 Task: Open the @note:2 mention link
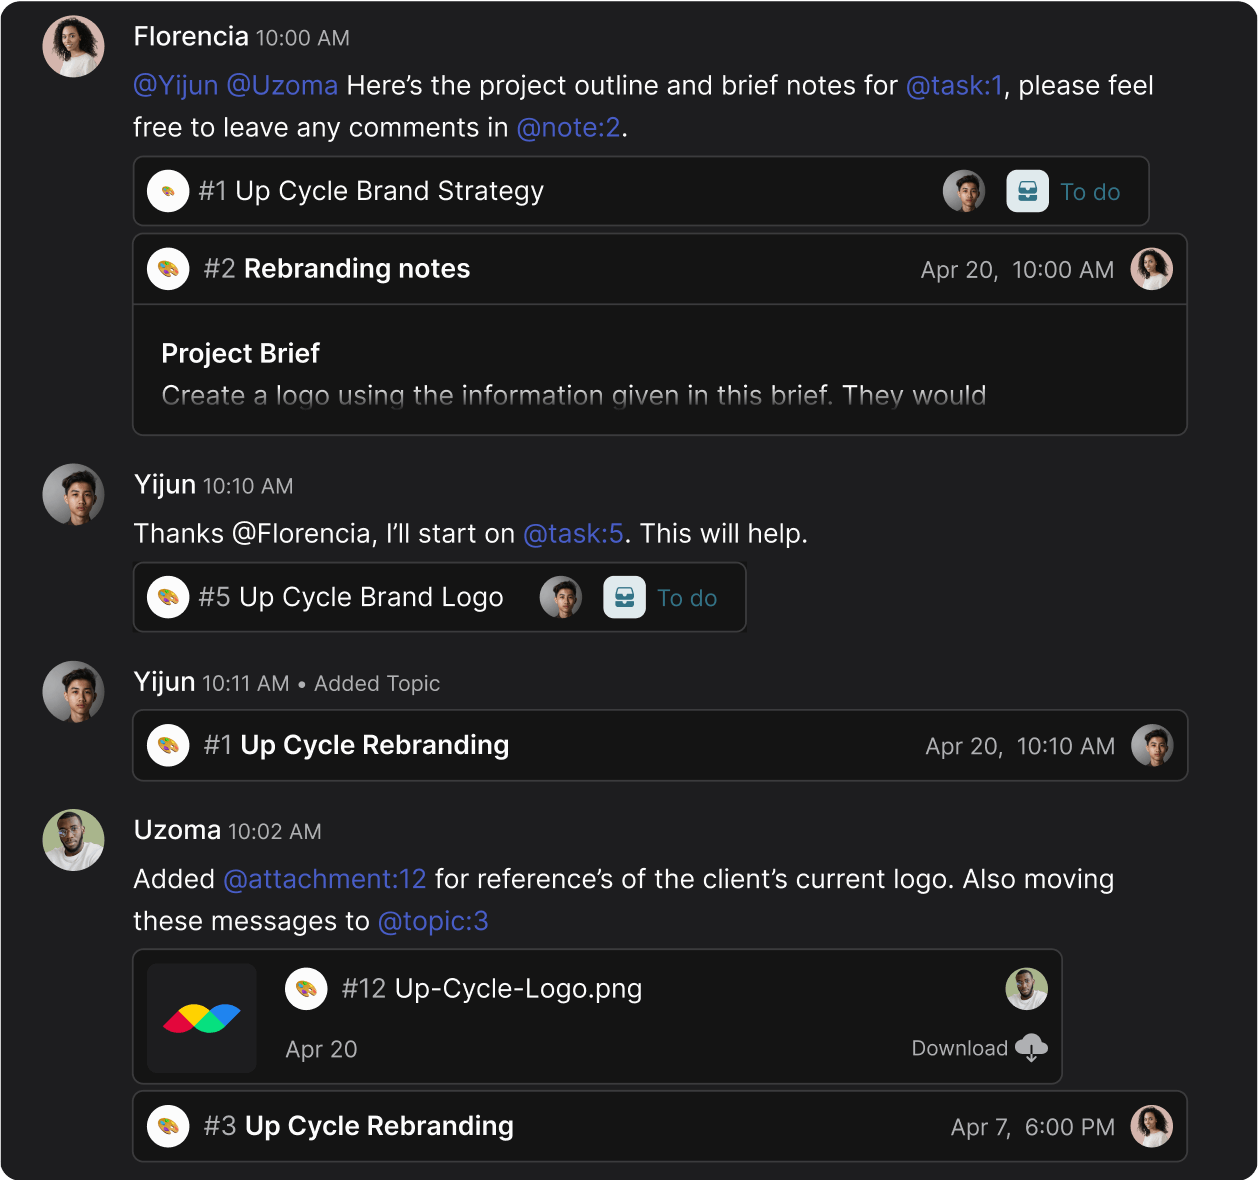[568, 127]
